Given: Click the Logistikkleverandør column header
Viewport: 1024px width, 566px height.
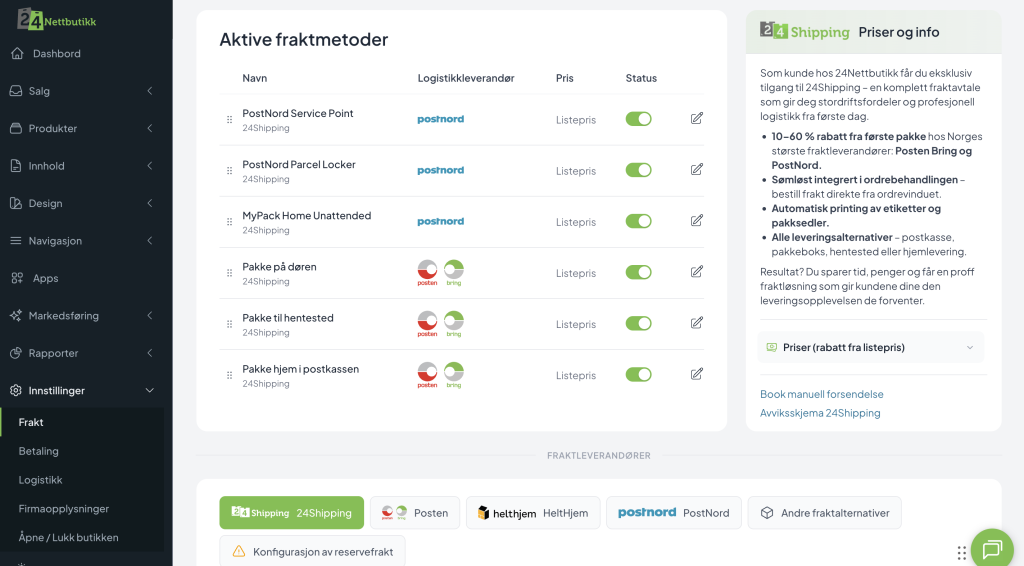Looking at the screenshot, I should click(x=466, y=78).
